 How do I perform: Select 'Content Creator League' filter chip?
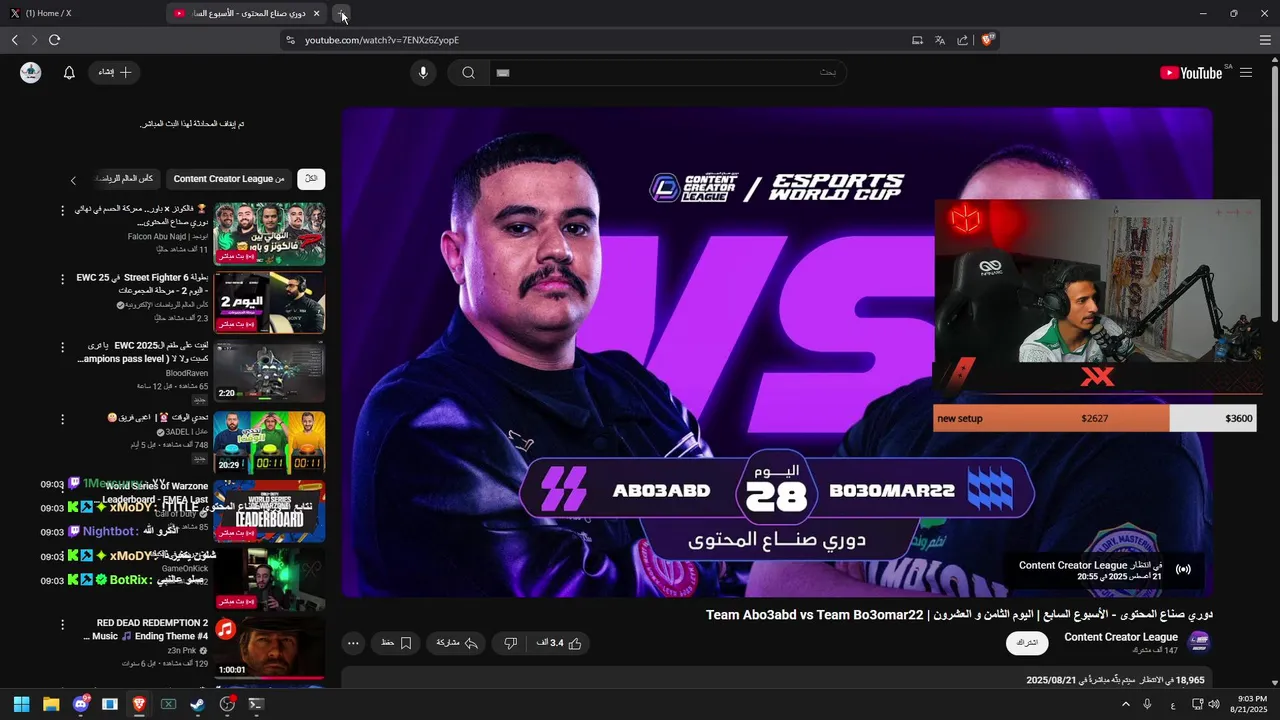[x=229, y=179]
